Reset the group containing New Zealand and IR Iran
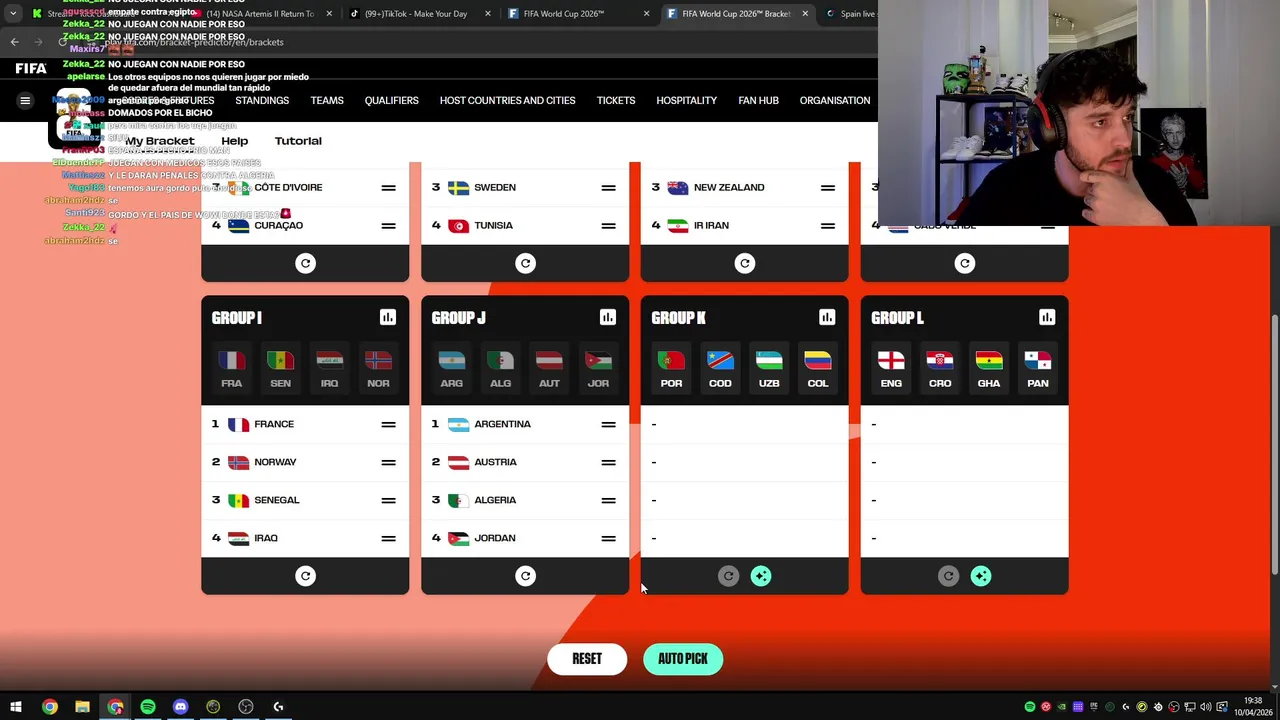Viewport: 1280px width, 720px height. (x=745, y=263)
